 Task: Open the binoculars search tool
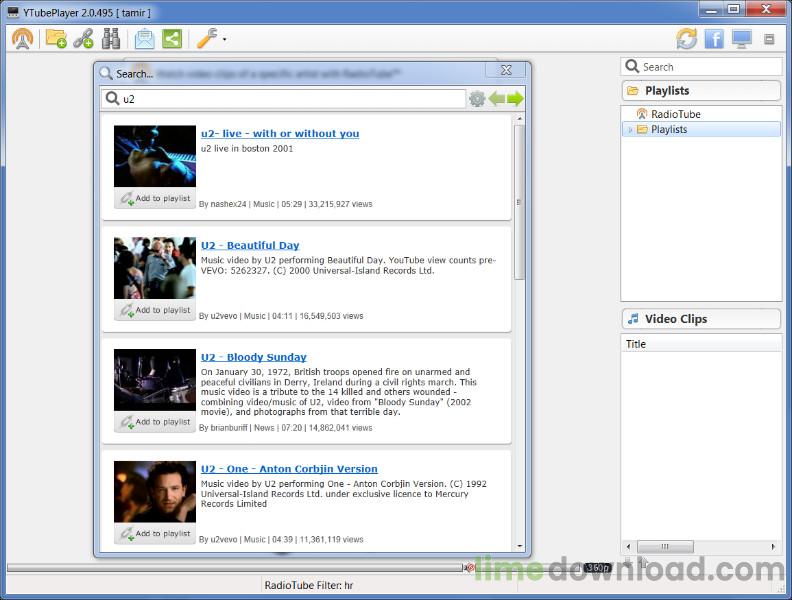coord(111,39)
